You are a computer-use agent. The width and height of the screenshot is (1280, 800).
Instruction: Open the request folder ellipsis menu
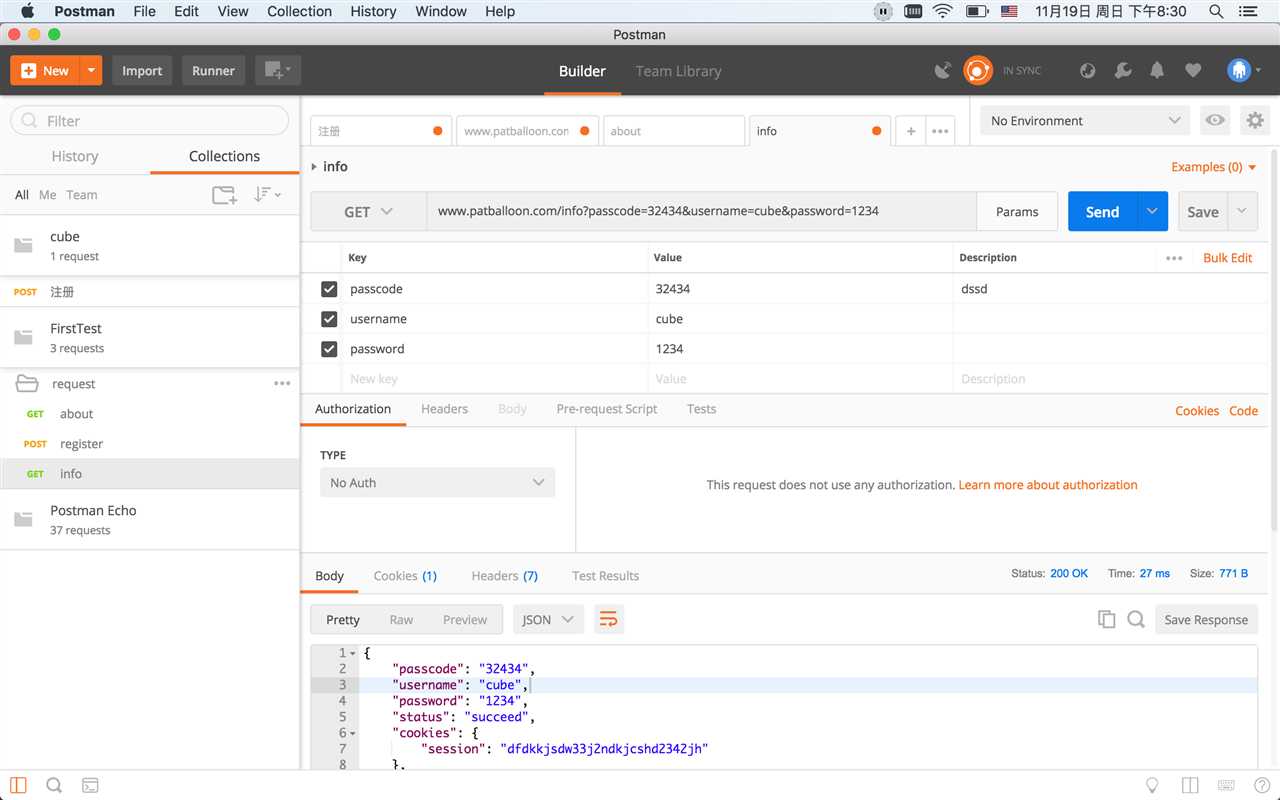(282, 384)
